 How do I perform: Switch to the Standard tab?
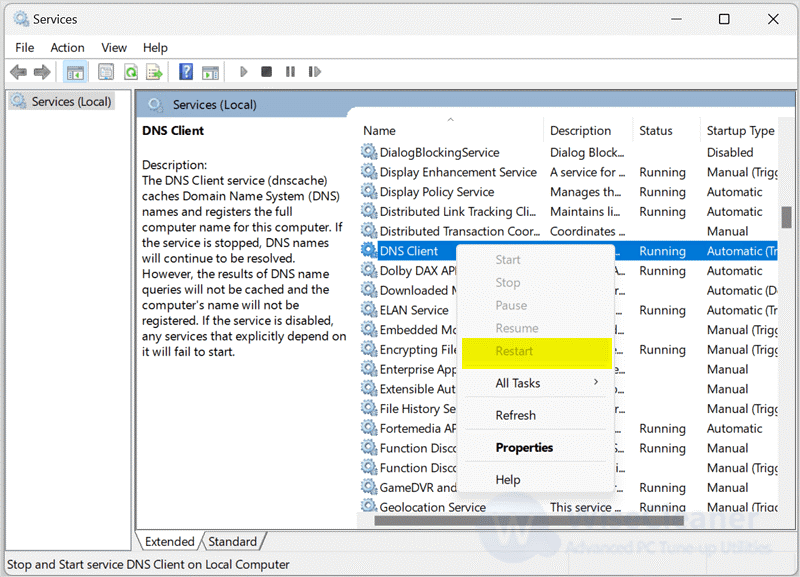click(x=233, y=541)
